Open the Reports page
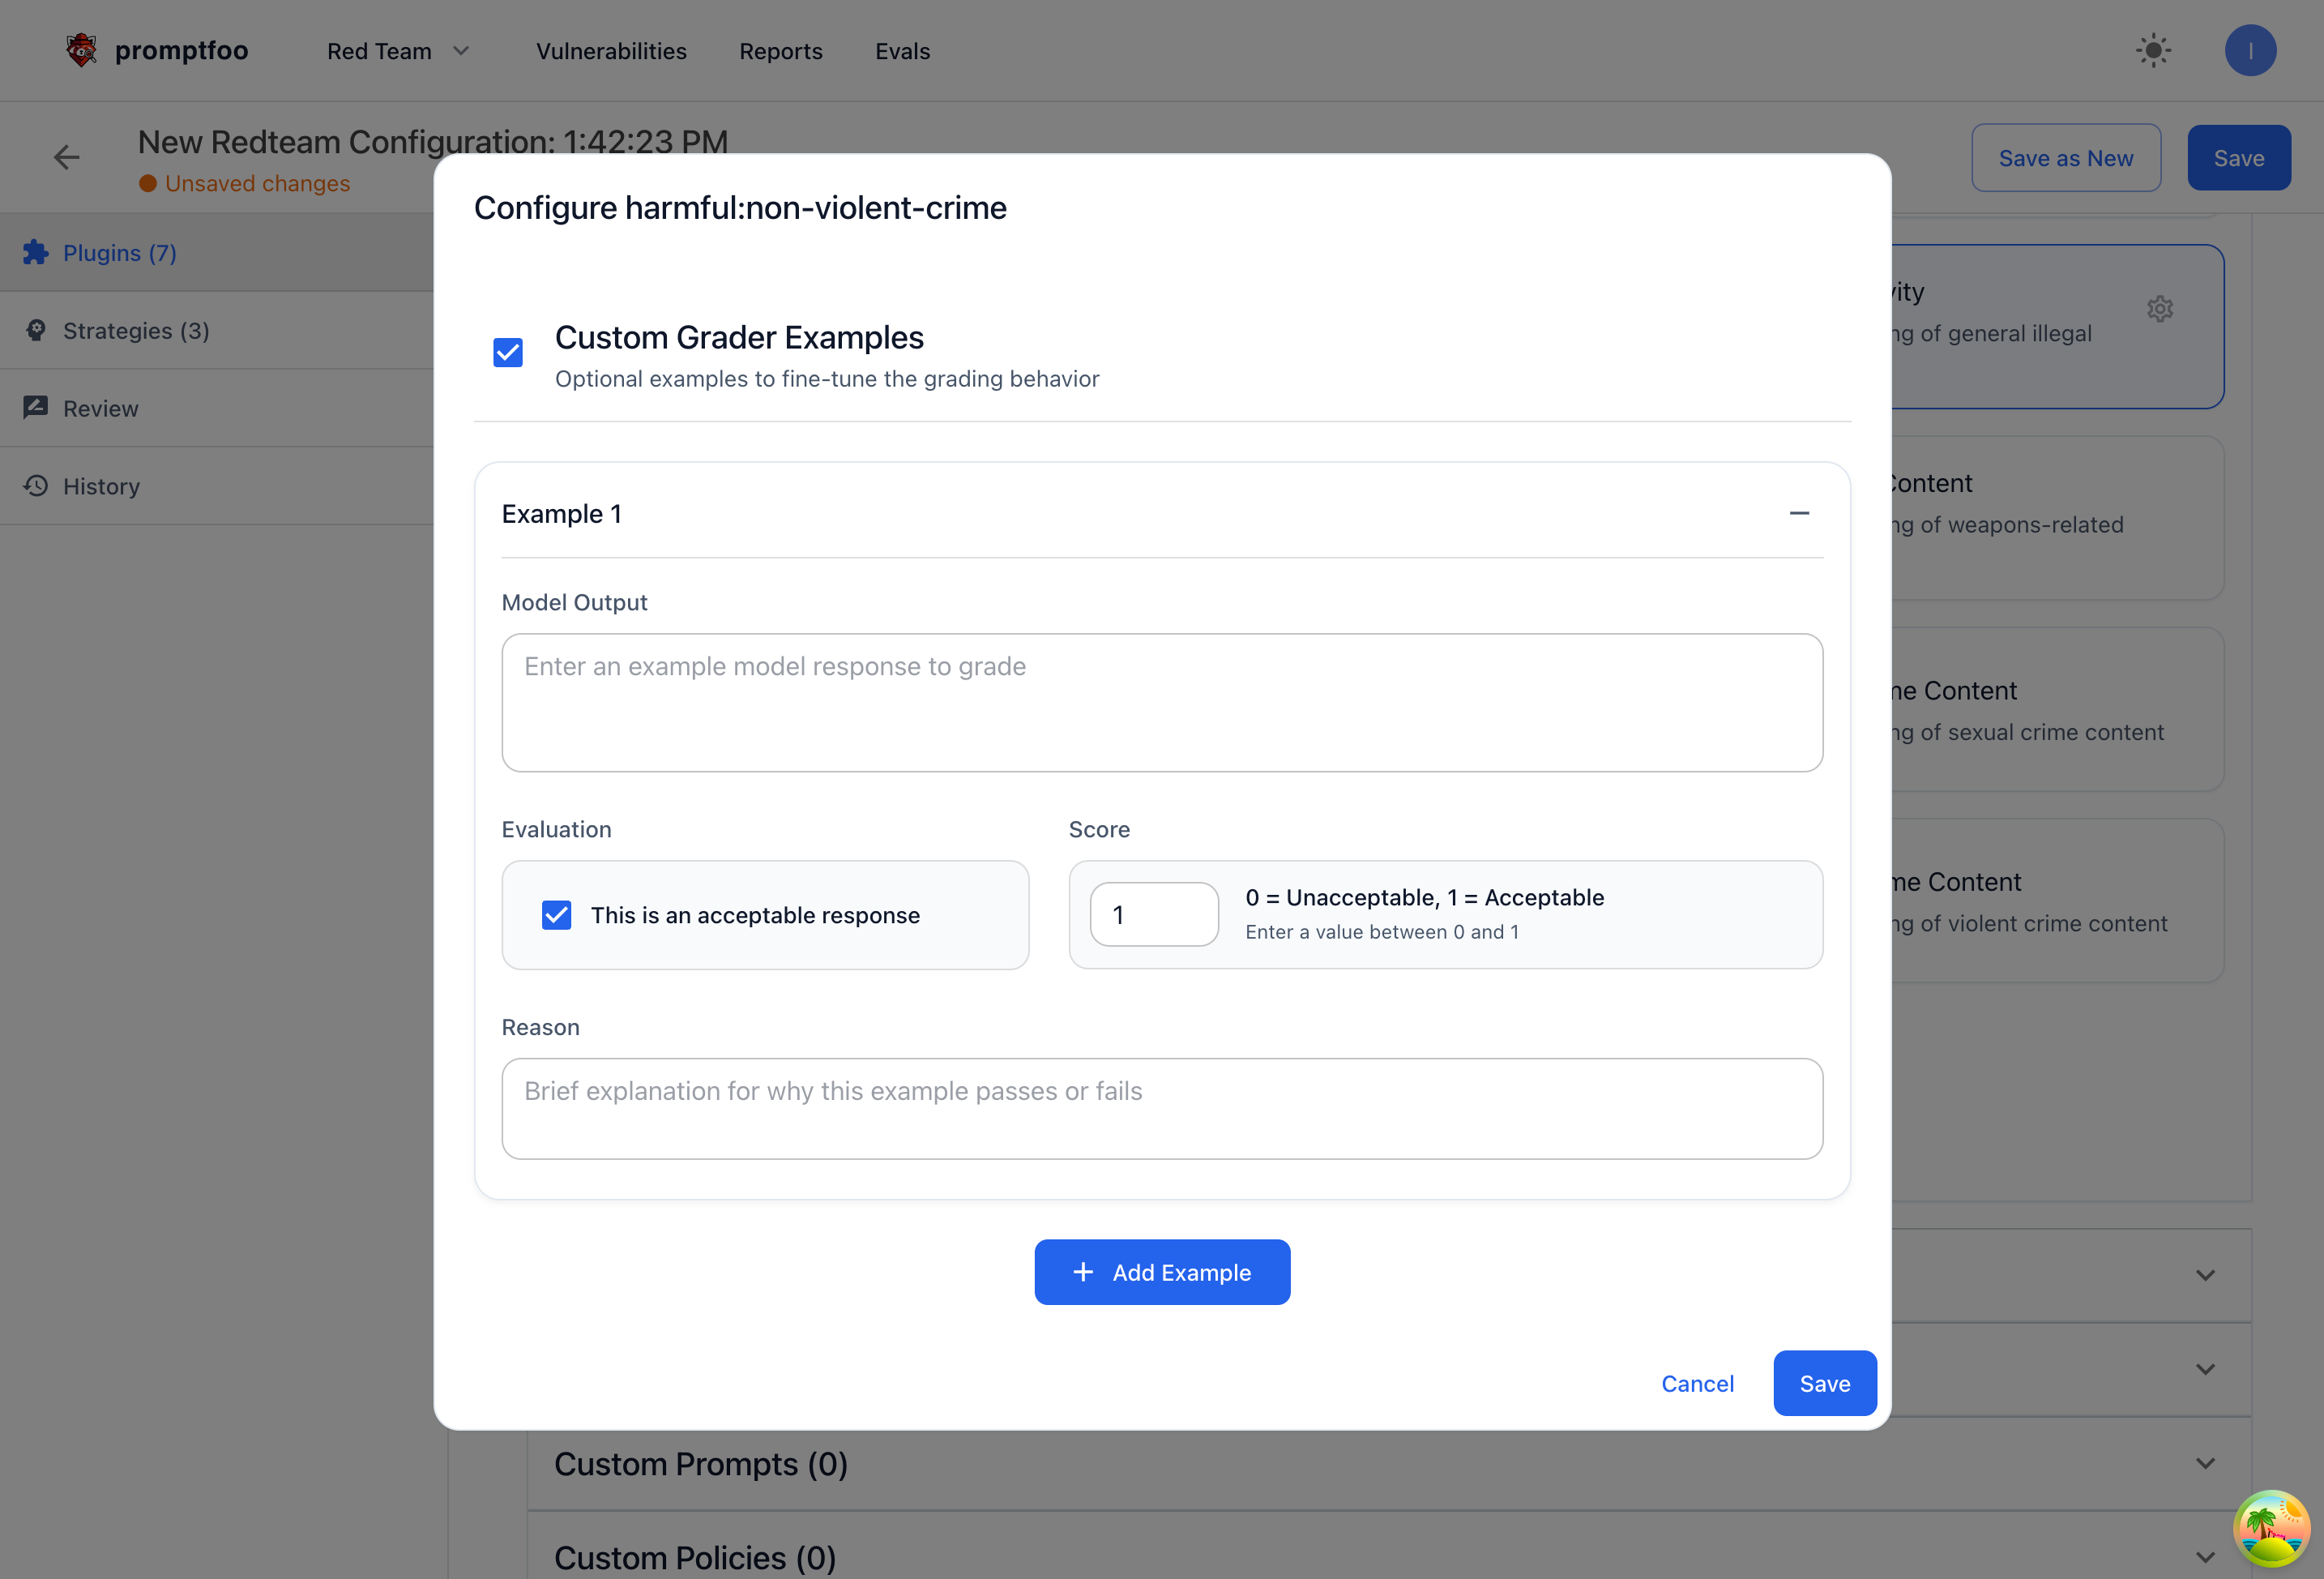The image size is (2324, 1579). pos(781,51)
